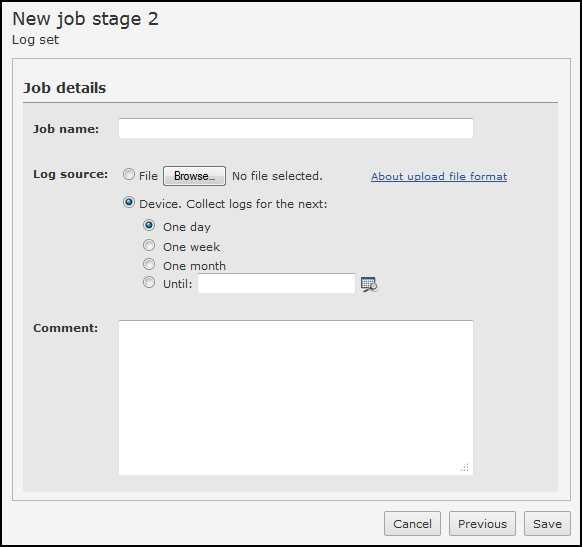Click inside the Comment text area
The image size is (582, 547).
pos(296,397)
